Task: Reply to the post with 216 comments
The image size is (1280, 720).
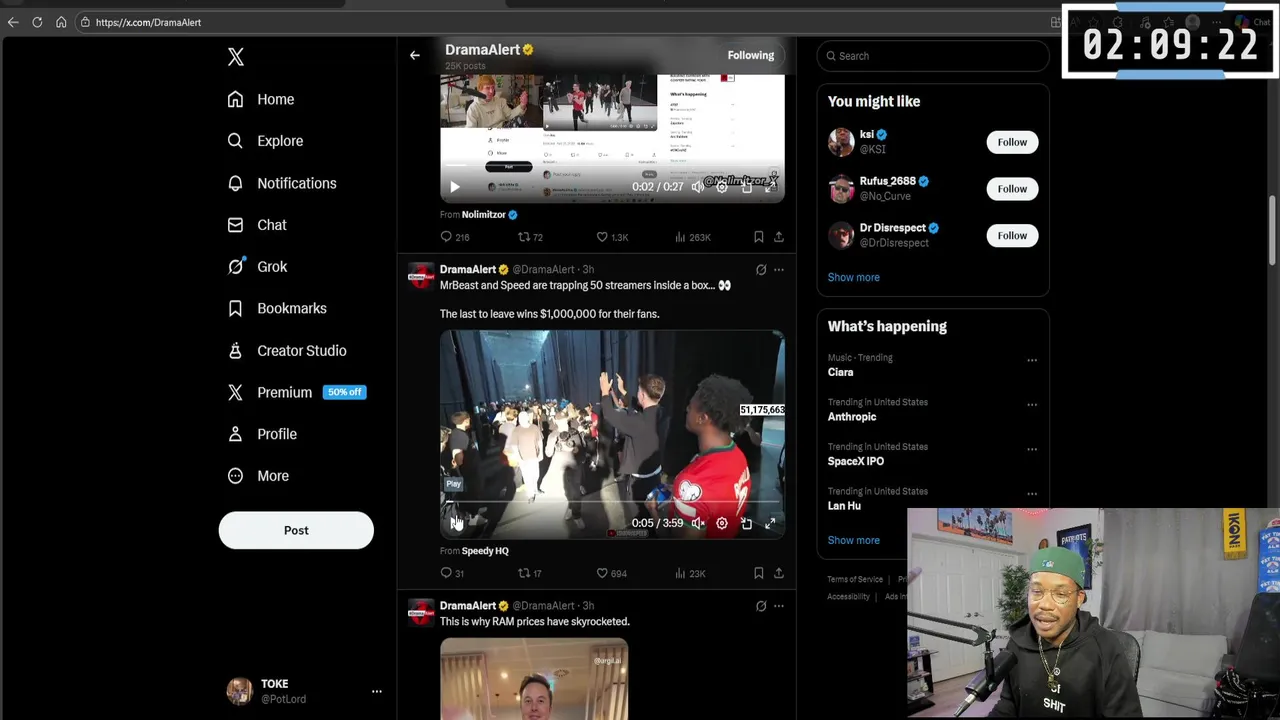Action: point(455,237)
